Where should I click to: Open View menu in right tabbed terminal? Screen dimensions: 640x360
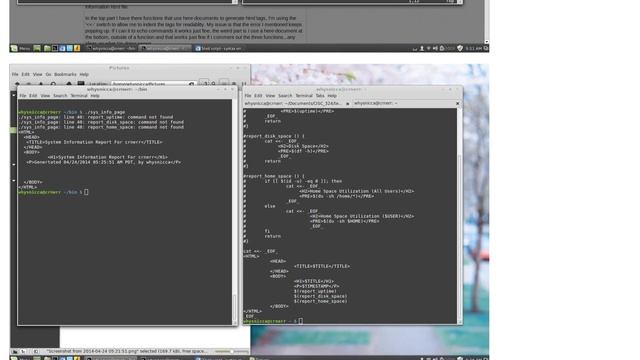(x=270, y=96)
